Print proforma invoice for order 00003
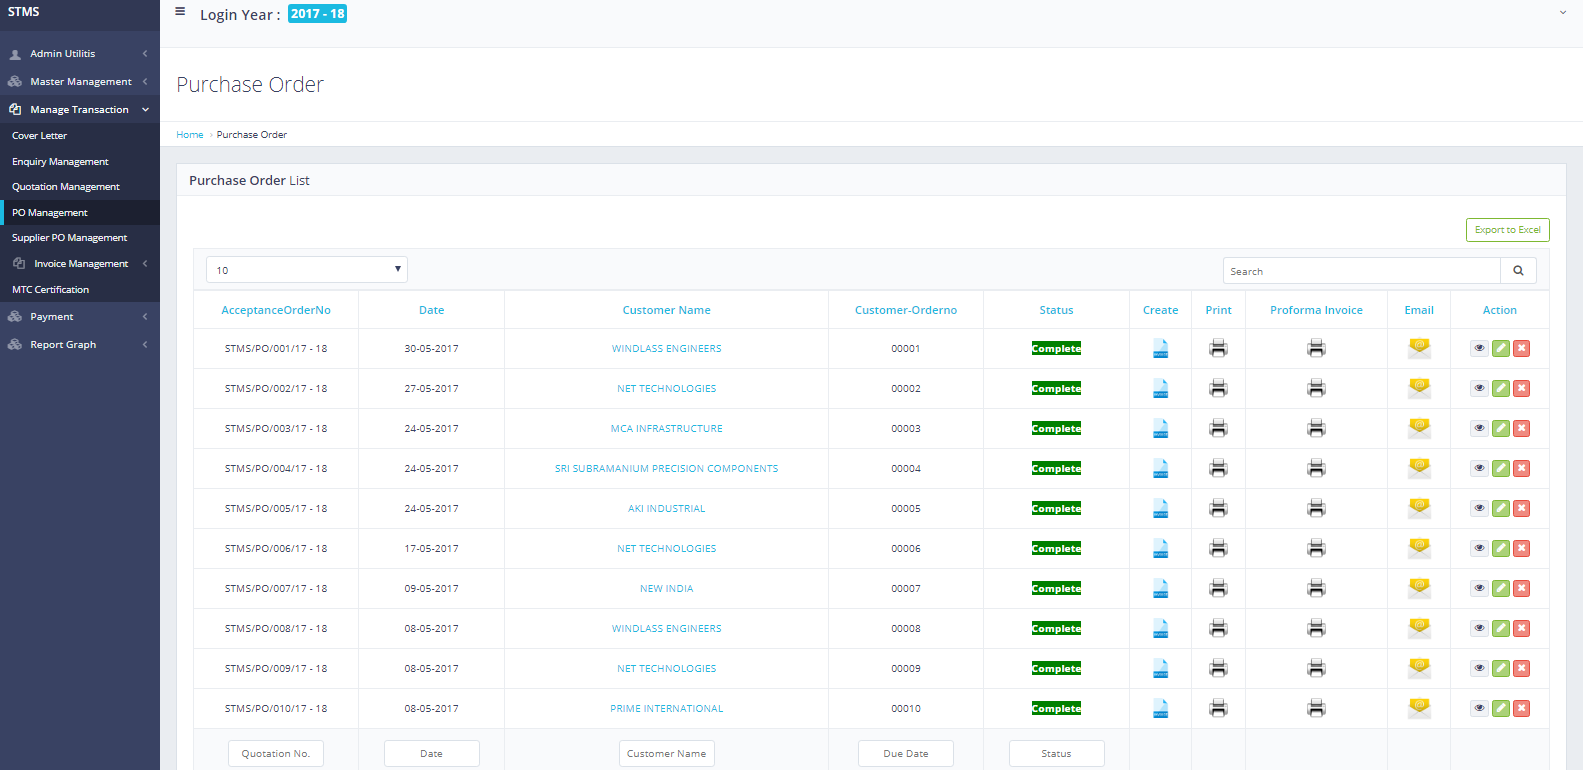The height and width of the screenshot is (770, 1583). coord(1316,429)
